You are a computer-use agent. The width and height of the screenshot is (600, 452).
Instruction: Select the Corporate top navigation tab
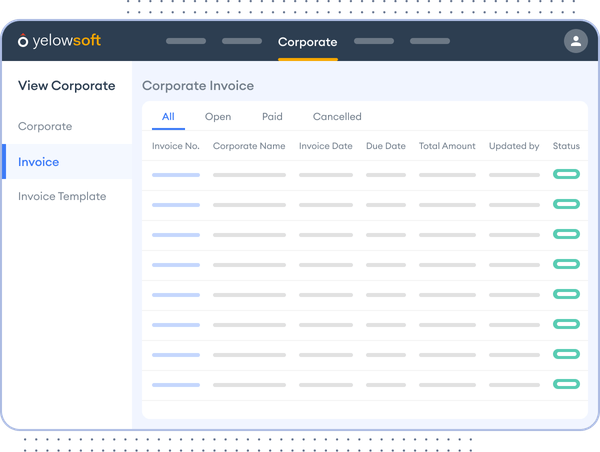click(308, 42)
